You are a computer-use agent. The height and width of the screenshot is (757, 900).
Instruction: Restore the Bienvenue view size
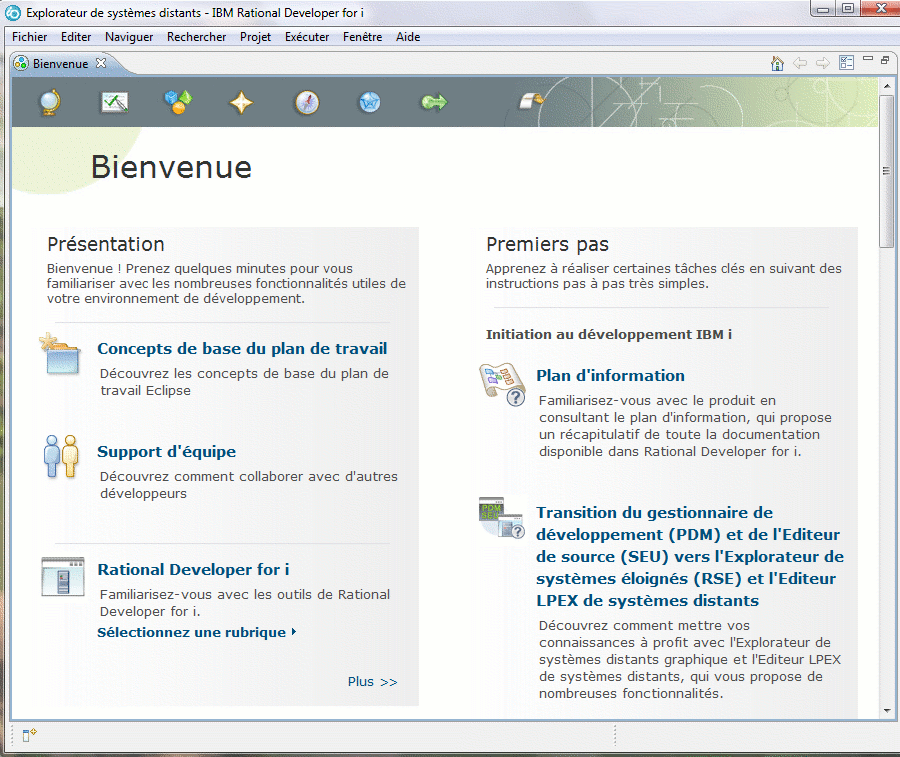[885, 60]
